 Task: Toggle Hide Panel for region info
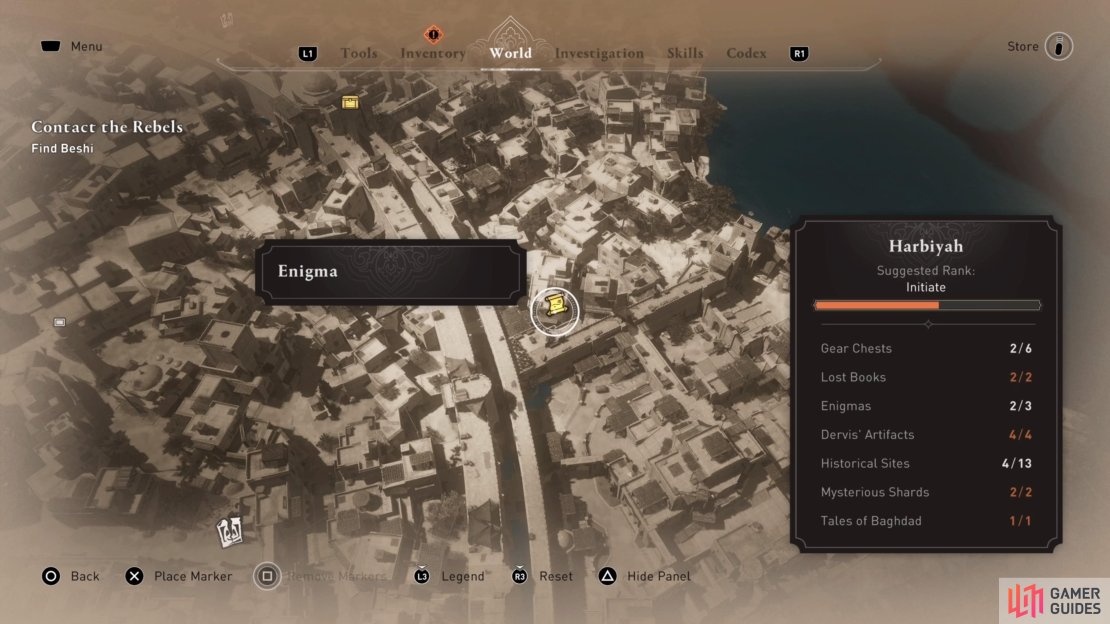tap(644, 576)
